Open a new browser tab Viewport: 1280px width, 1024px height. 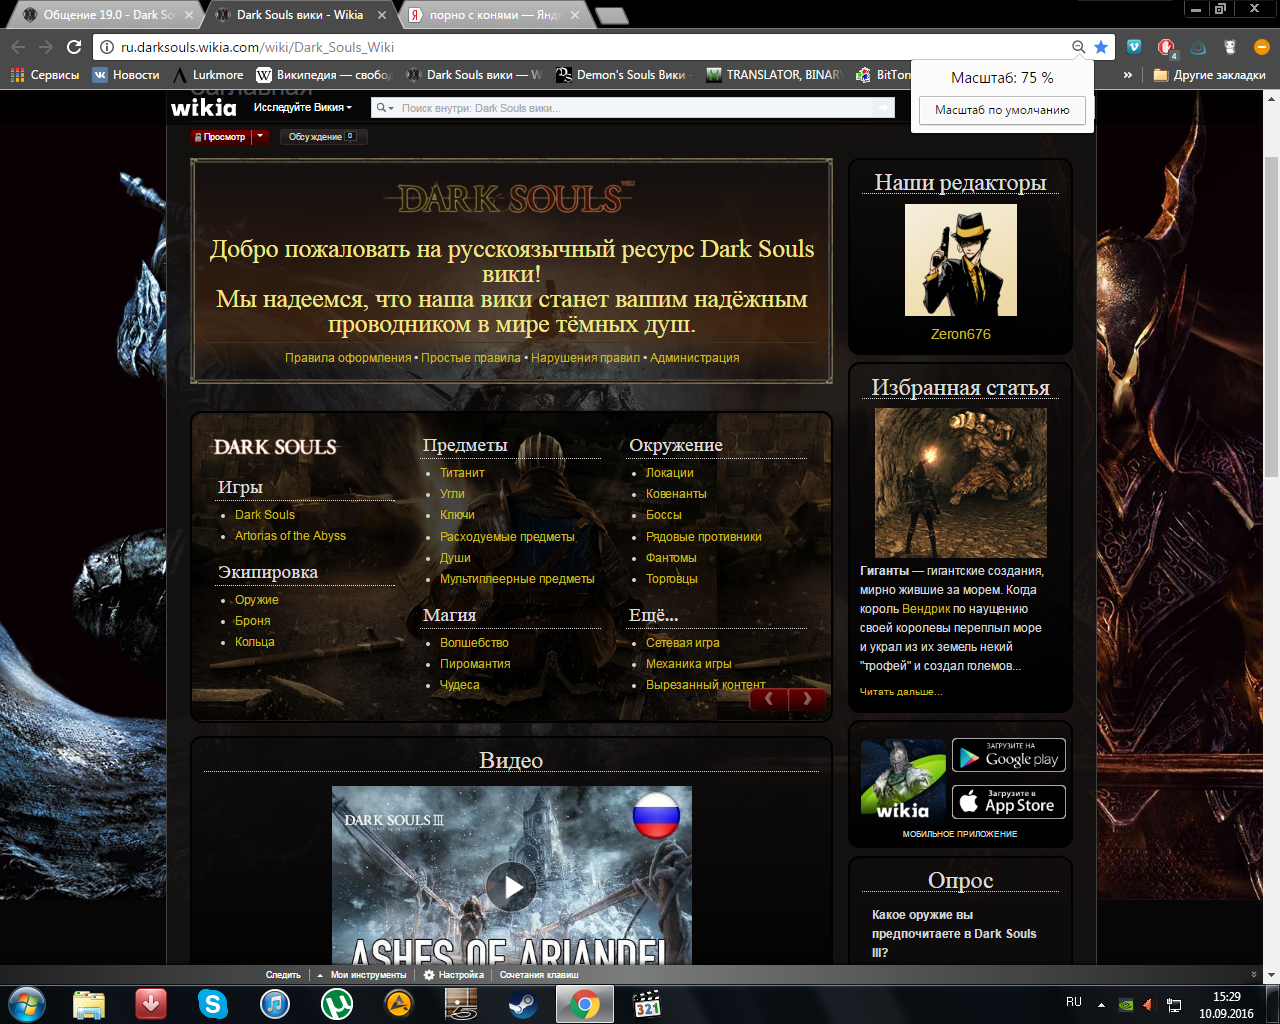pos(611,15)
